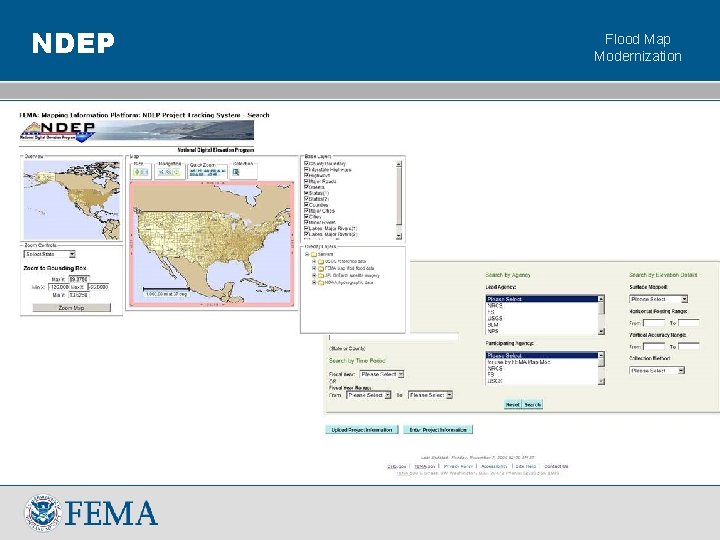Click the Base Layers scrollbar down arrow

pyautogui.click(x=399, y=236)
